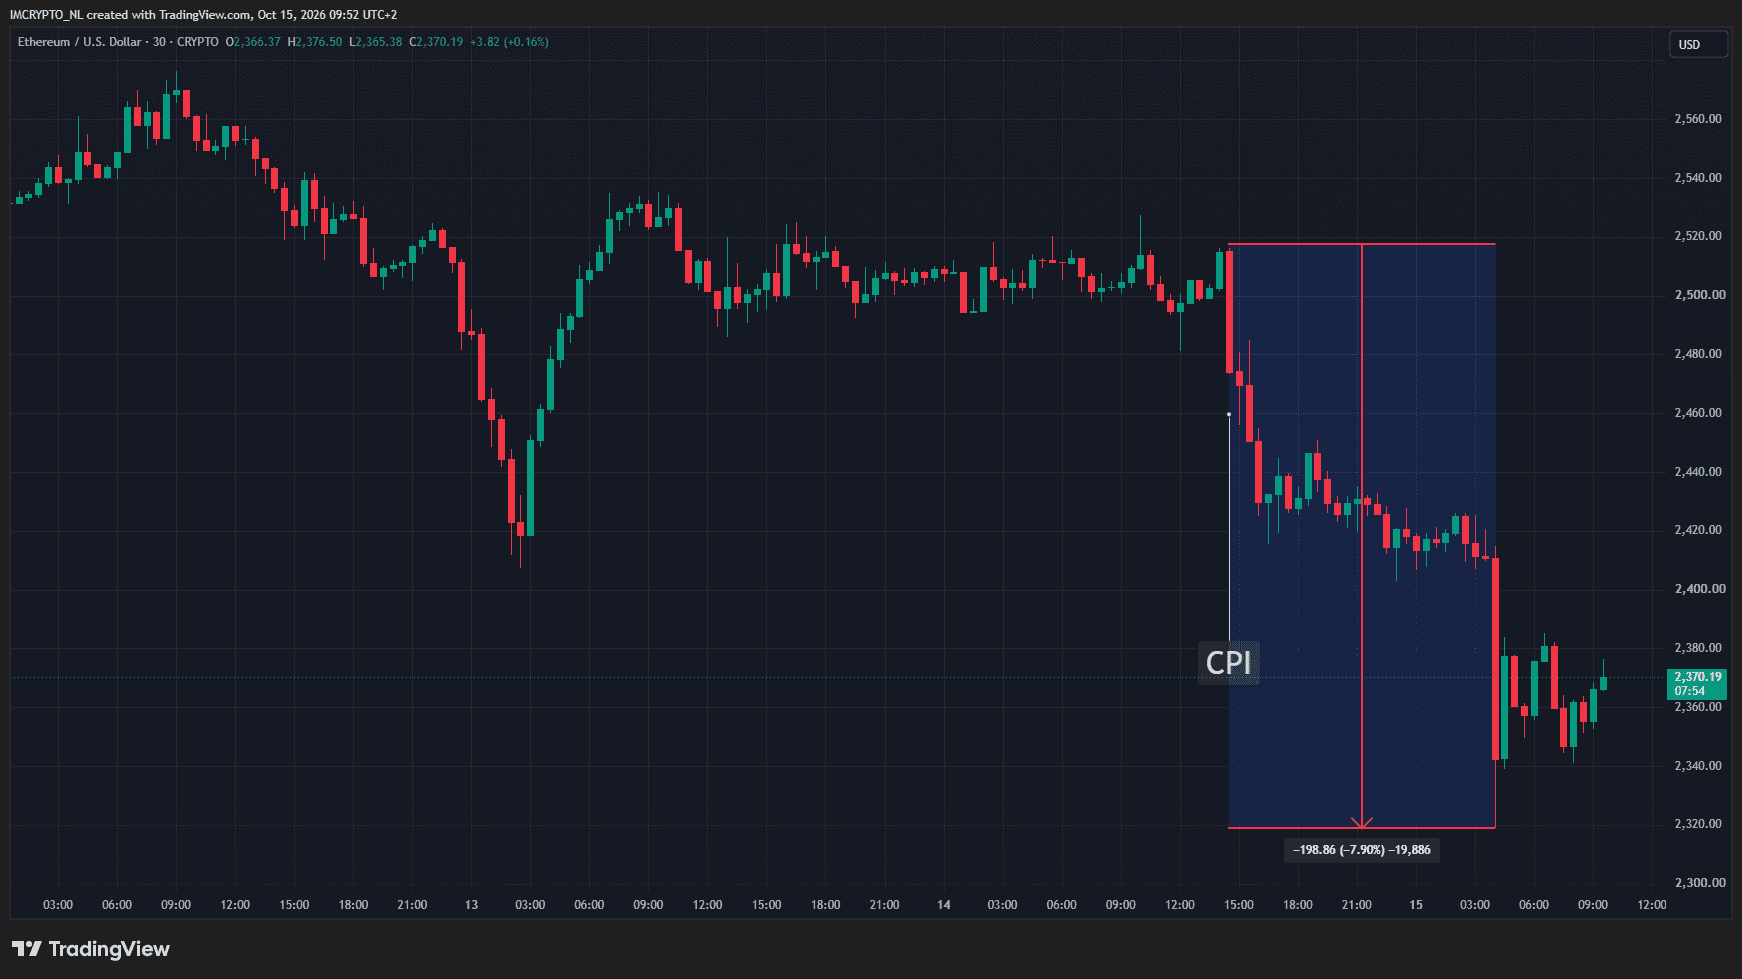Image resolution: width=1742 pixels, height=979 pixels.
Task: Click the 2,300.00 price axis label
Action: tap(1698, 883)
